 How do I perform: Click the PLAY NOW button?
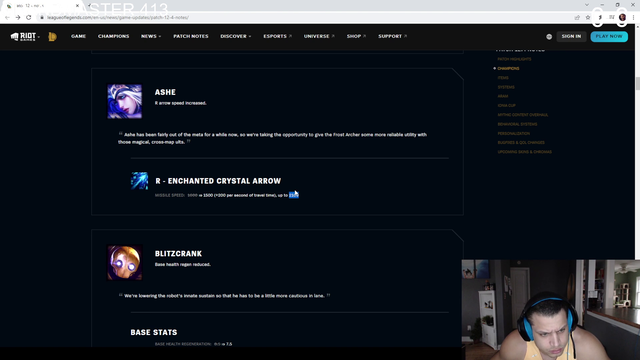(609, 36)
